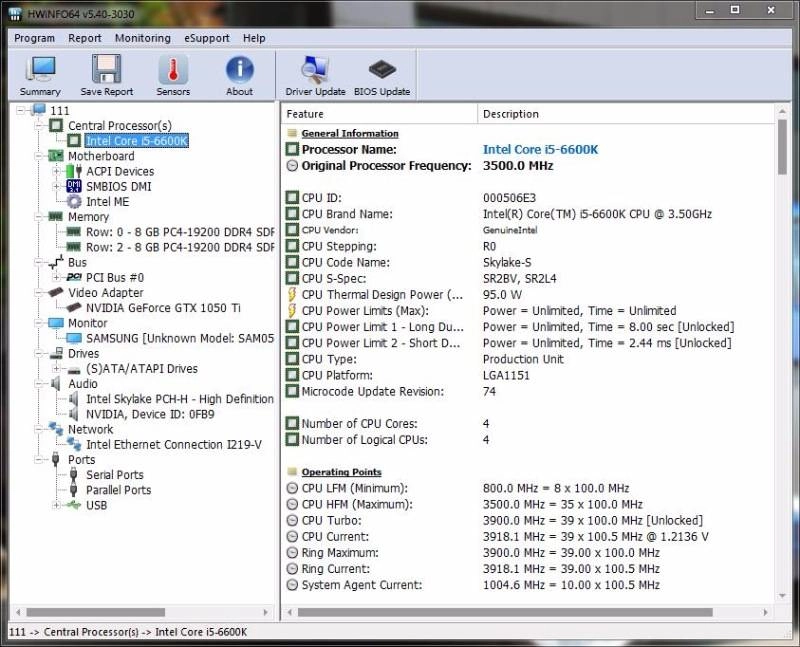
Task: Select Intel Ethernet Connection I219-V
Action: click(173, 445)
